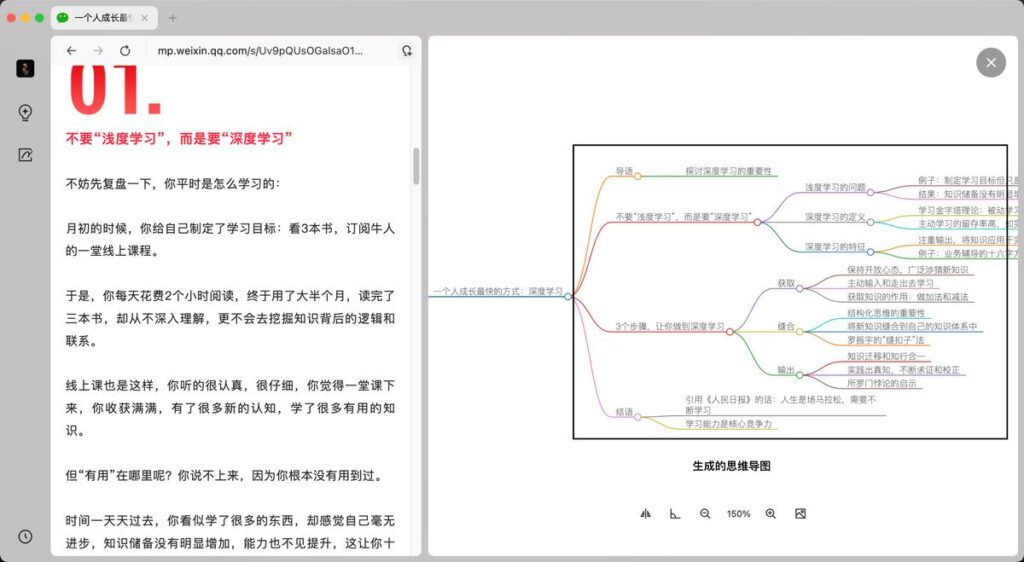Click the mp.weixin.qq.com address bar
The width and height of the screenshot is (1024, 562).
click(x=260, y=50)
